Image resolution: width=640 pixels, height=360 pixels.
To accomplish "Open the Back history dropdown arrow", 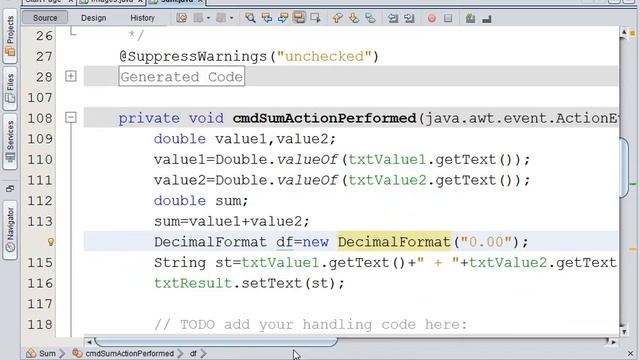I will [208, 18].
